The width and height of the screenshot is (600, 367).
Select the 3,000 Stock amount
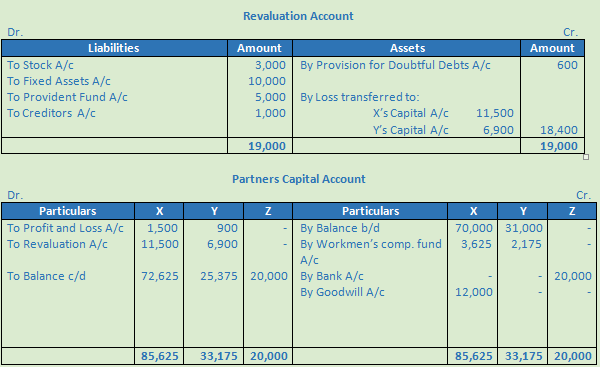pos(270,65)
